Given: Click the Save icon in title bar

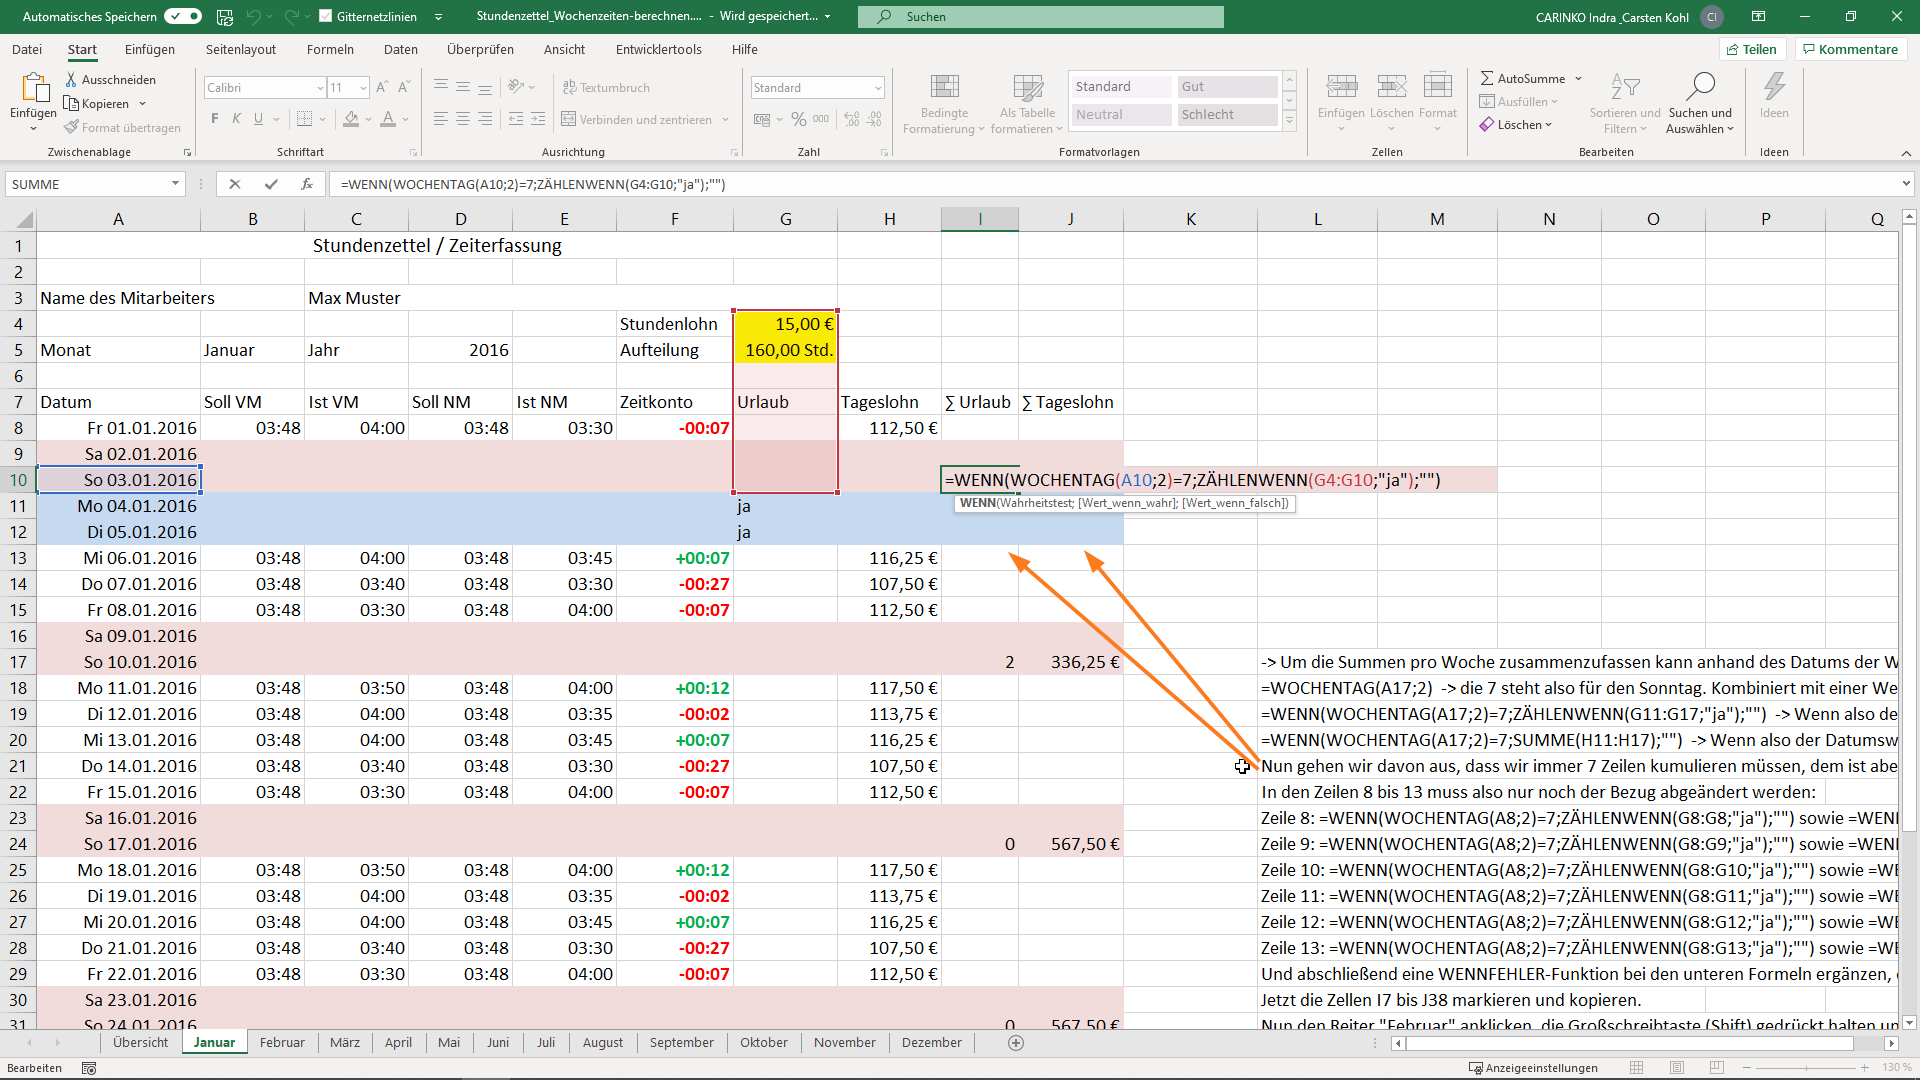Looking at the screenshot, I should click(x=225, y=17).
